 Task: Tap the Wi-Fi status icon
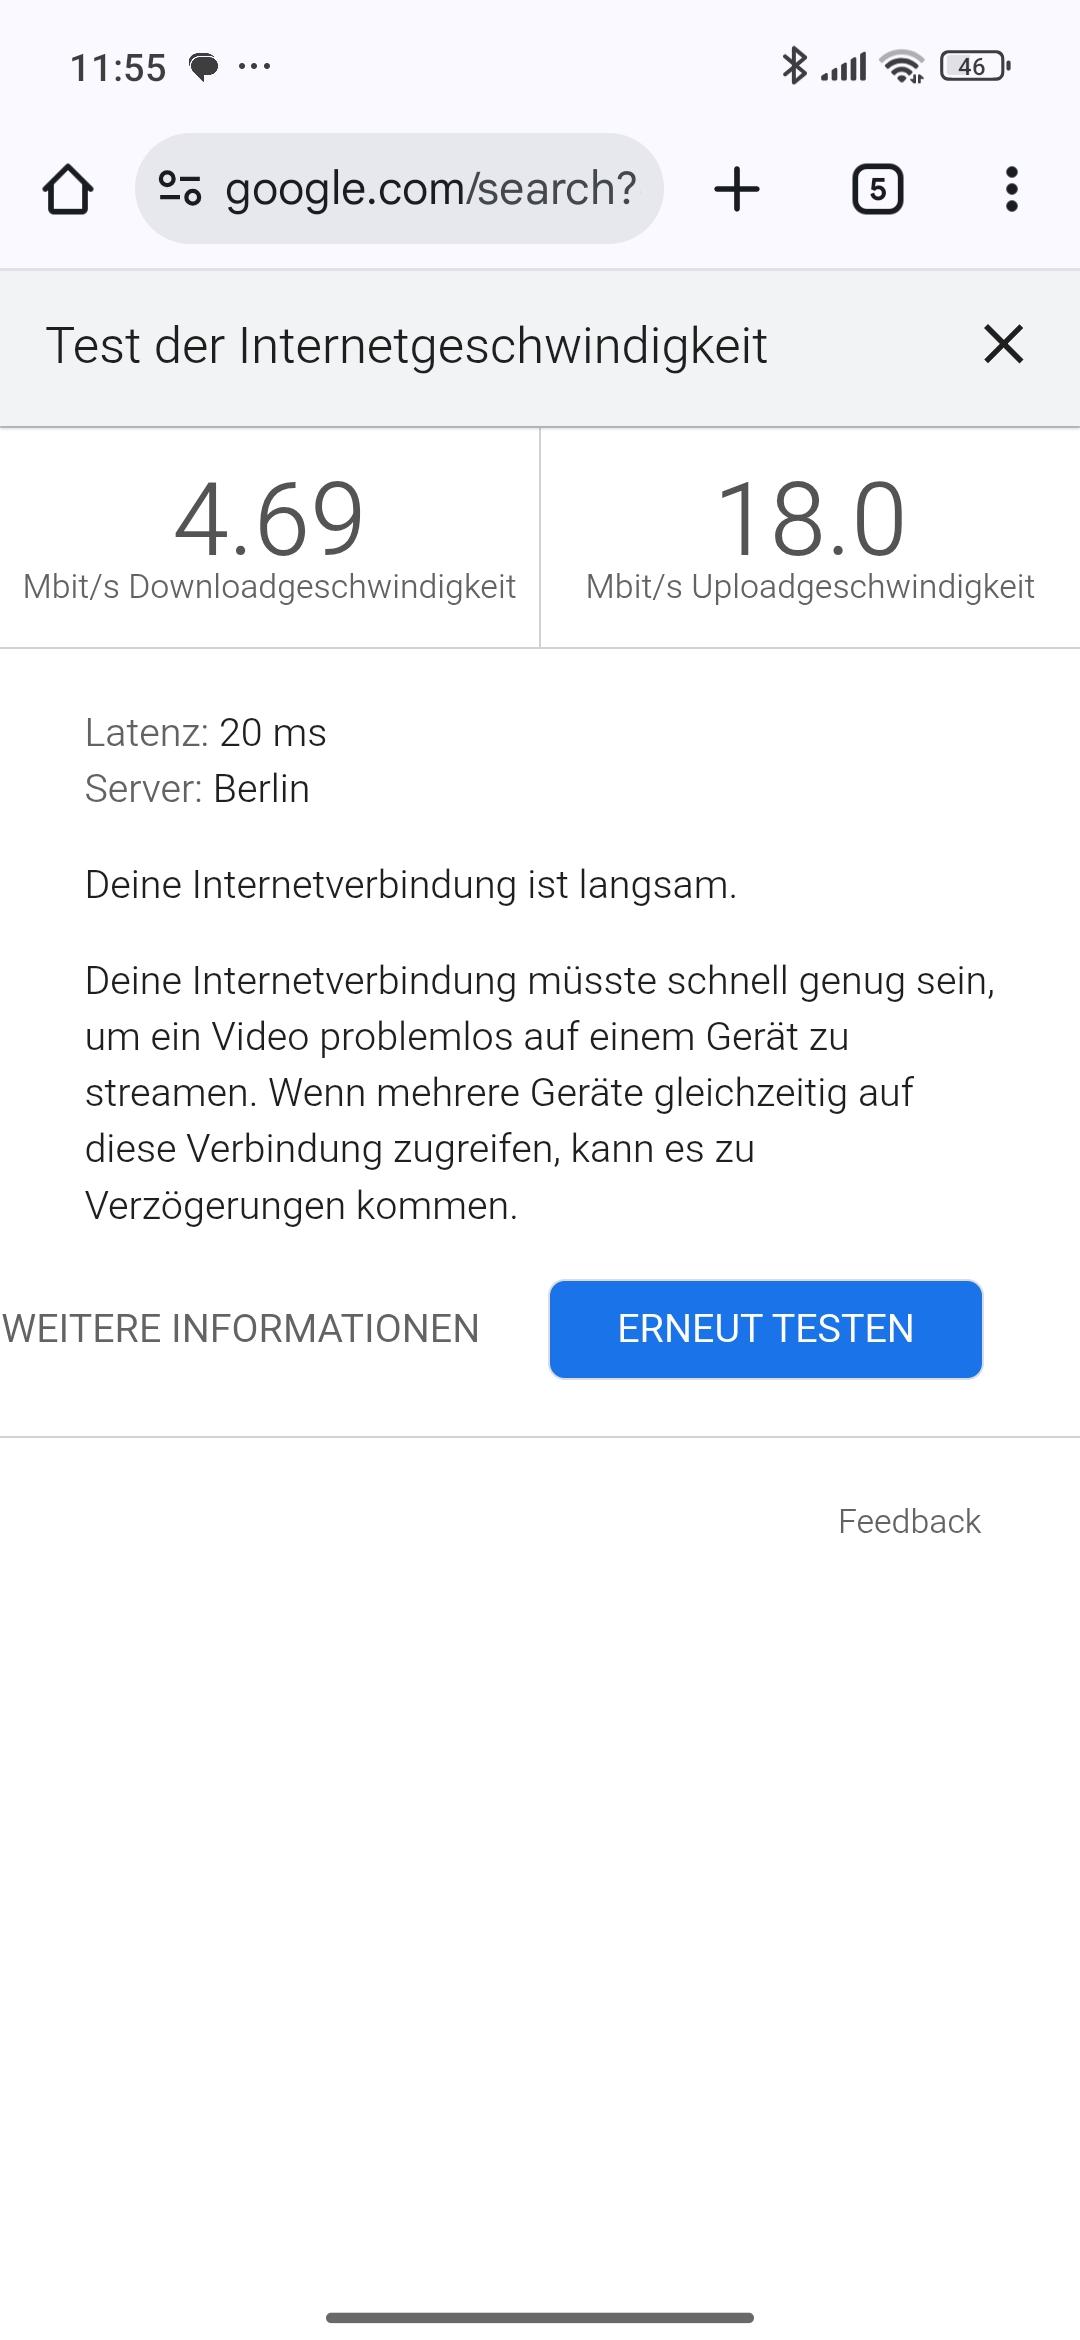[x=902, y=66]
